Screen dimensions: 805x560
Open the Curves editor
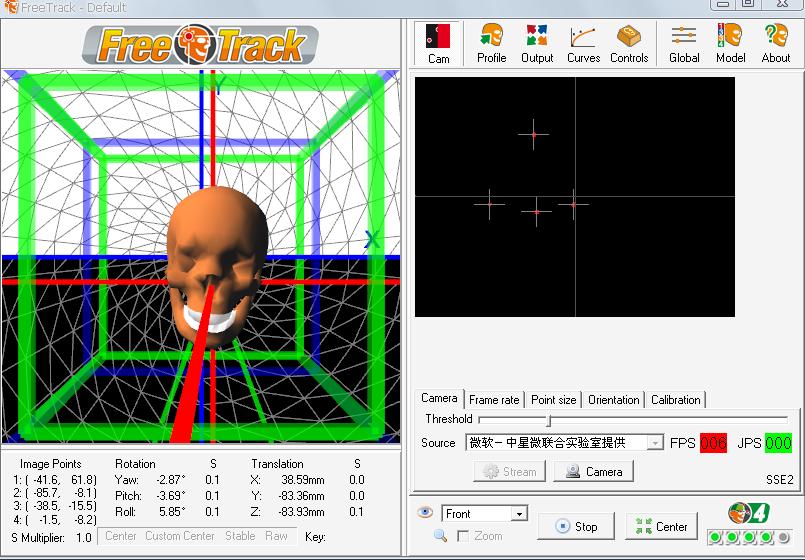tap(583, 44)
